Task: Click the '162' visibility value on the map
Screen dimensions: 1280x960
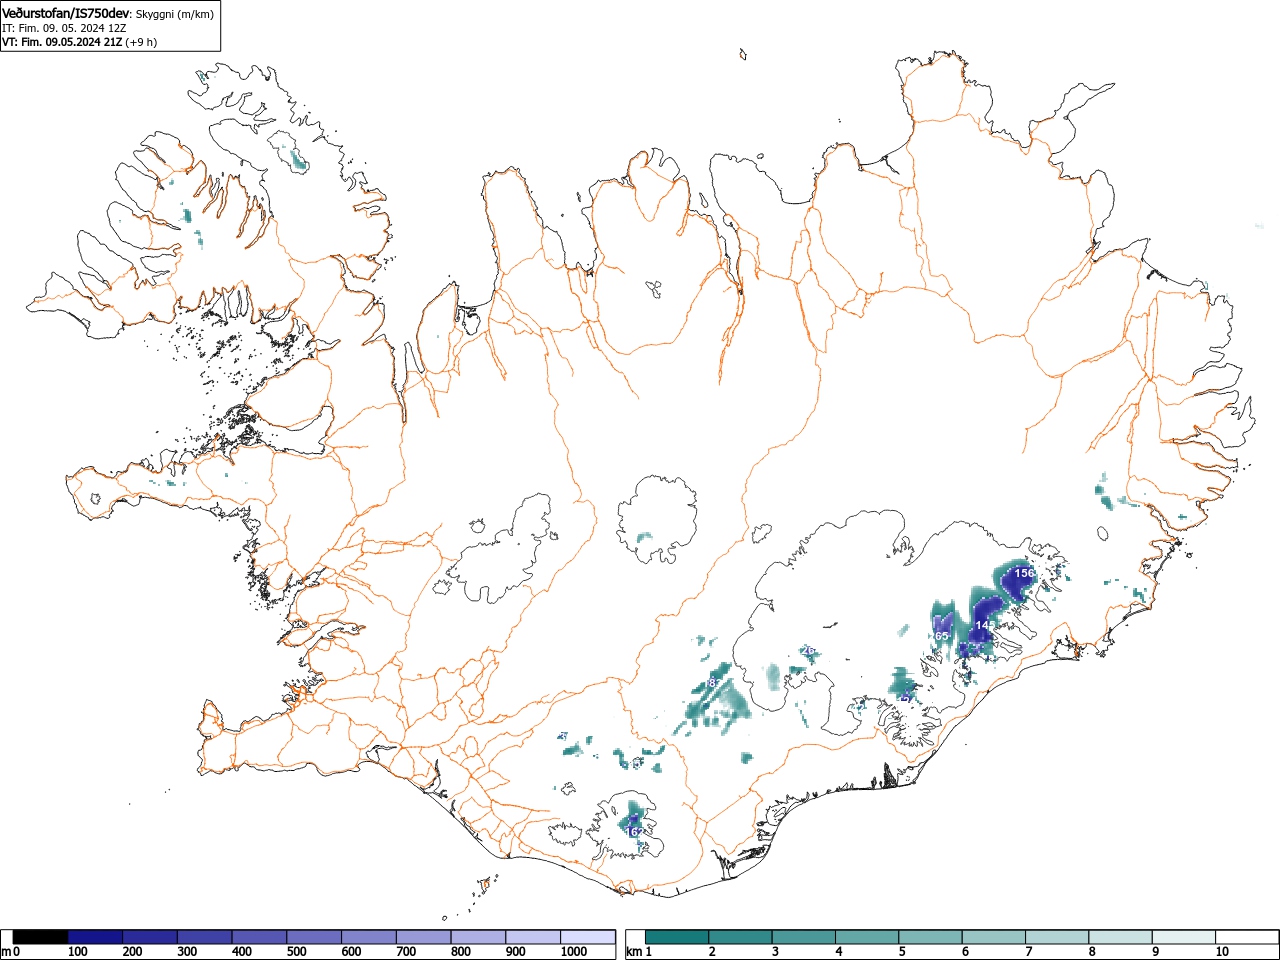Action: (x=634, y=832)
